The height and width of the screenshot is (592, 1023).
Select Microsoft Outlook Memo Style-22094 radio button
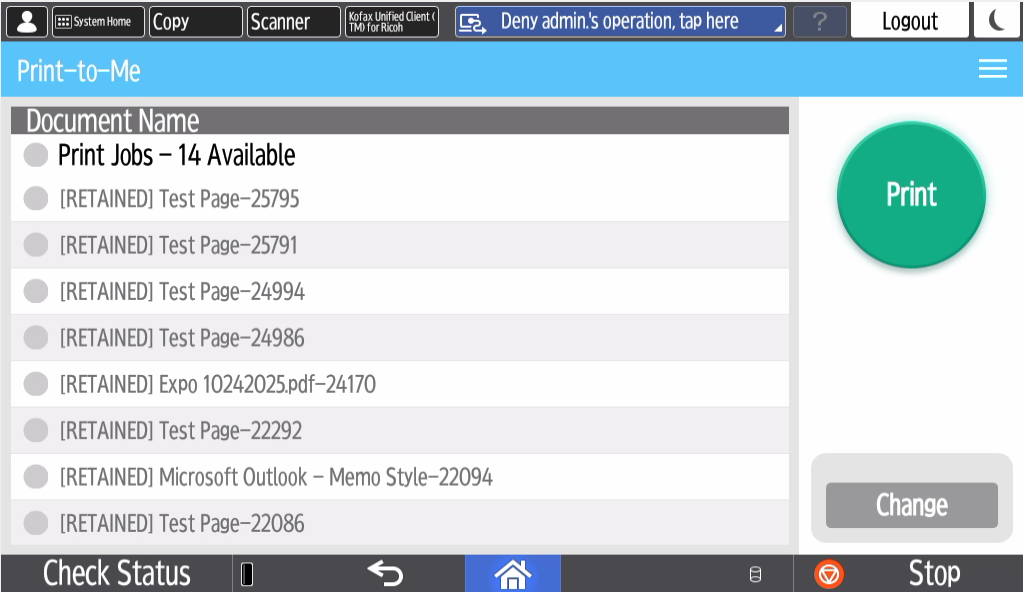point(36,477)
